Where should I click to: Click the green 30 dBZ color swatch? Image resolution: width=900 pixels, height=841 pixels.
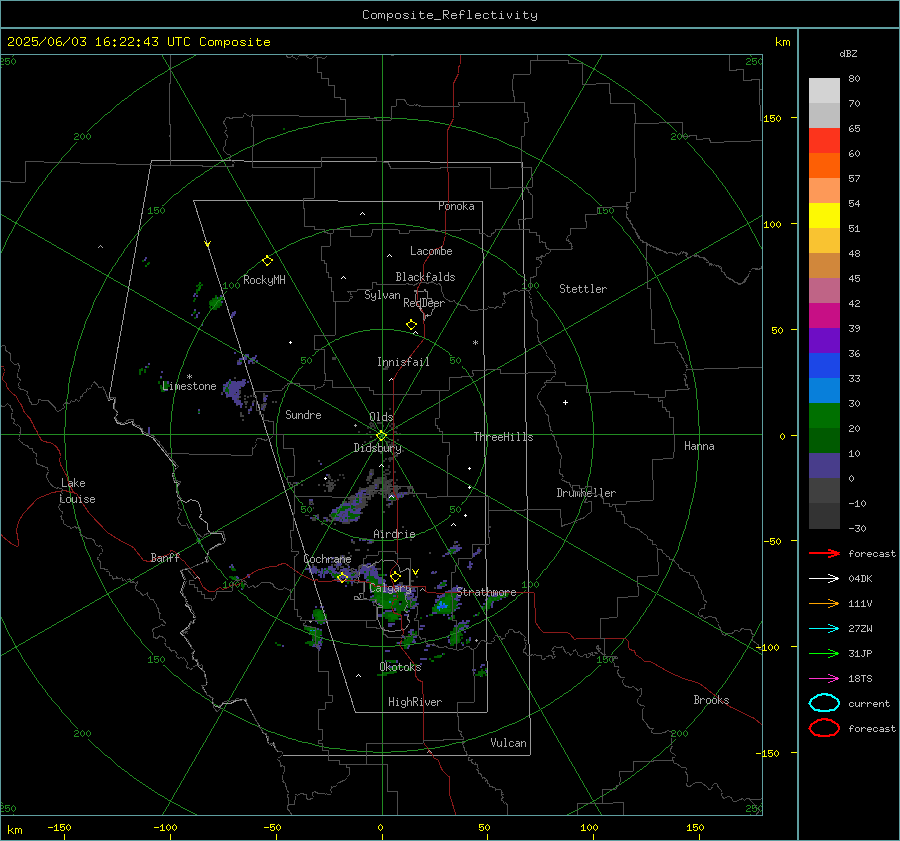824,415
